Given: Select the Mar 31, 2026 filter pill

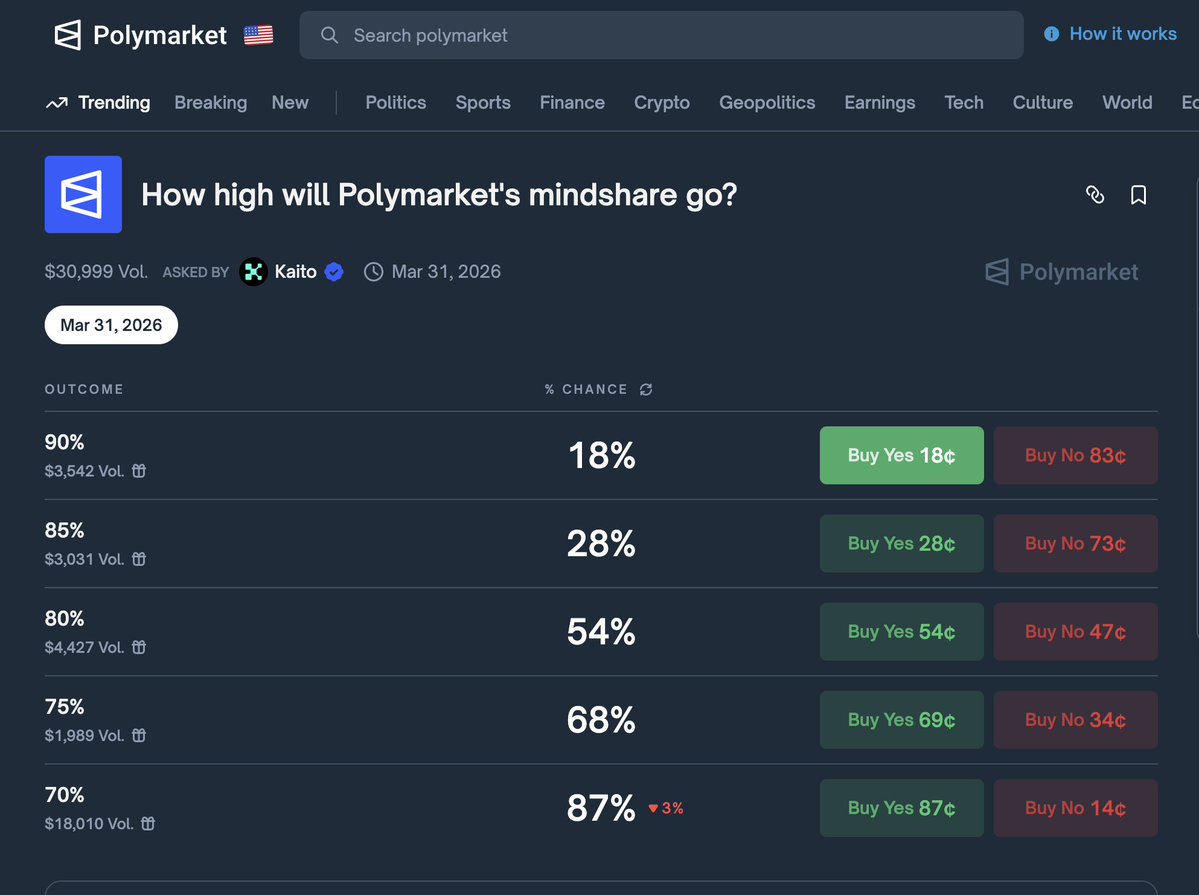Looking at the screenshot, I should pos(110,324).
